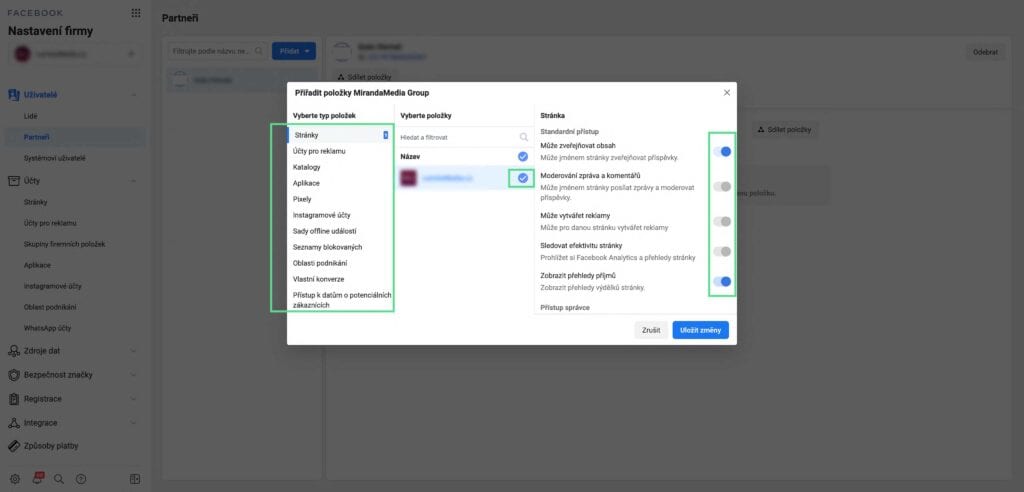Collapse the Uživatelé section chevron

pyautogui.click(x=134, y=95)
